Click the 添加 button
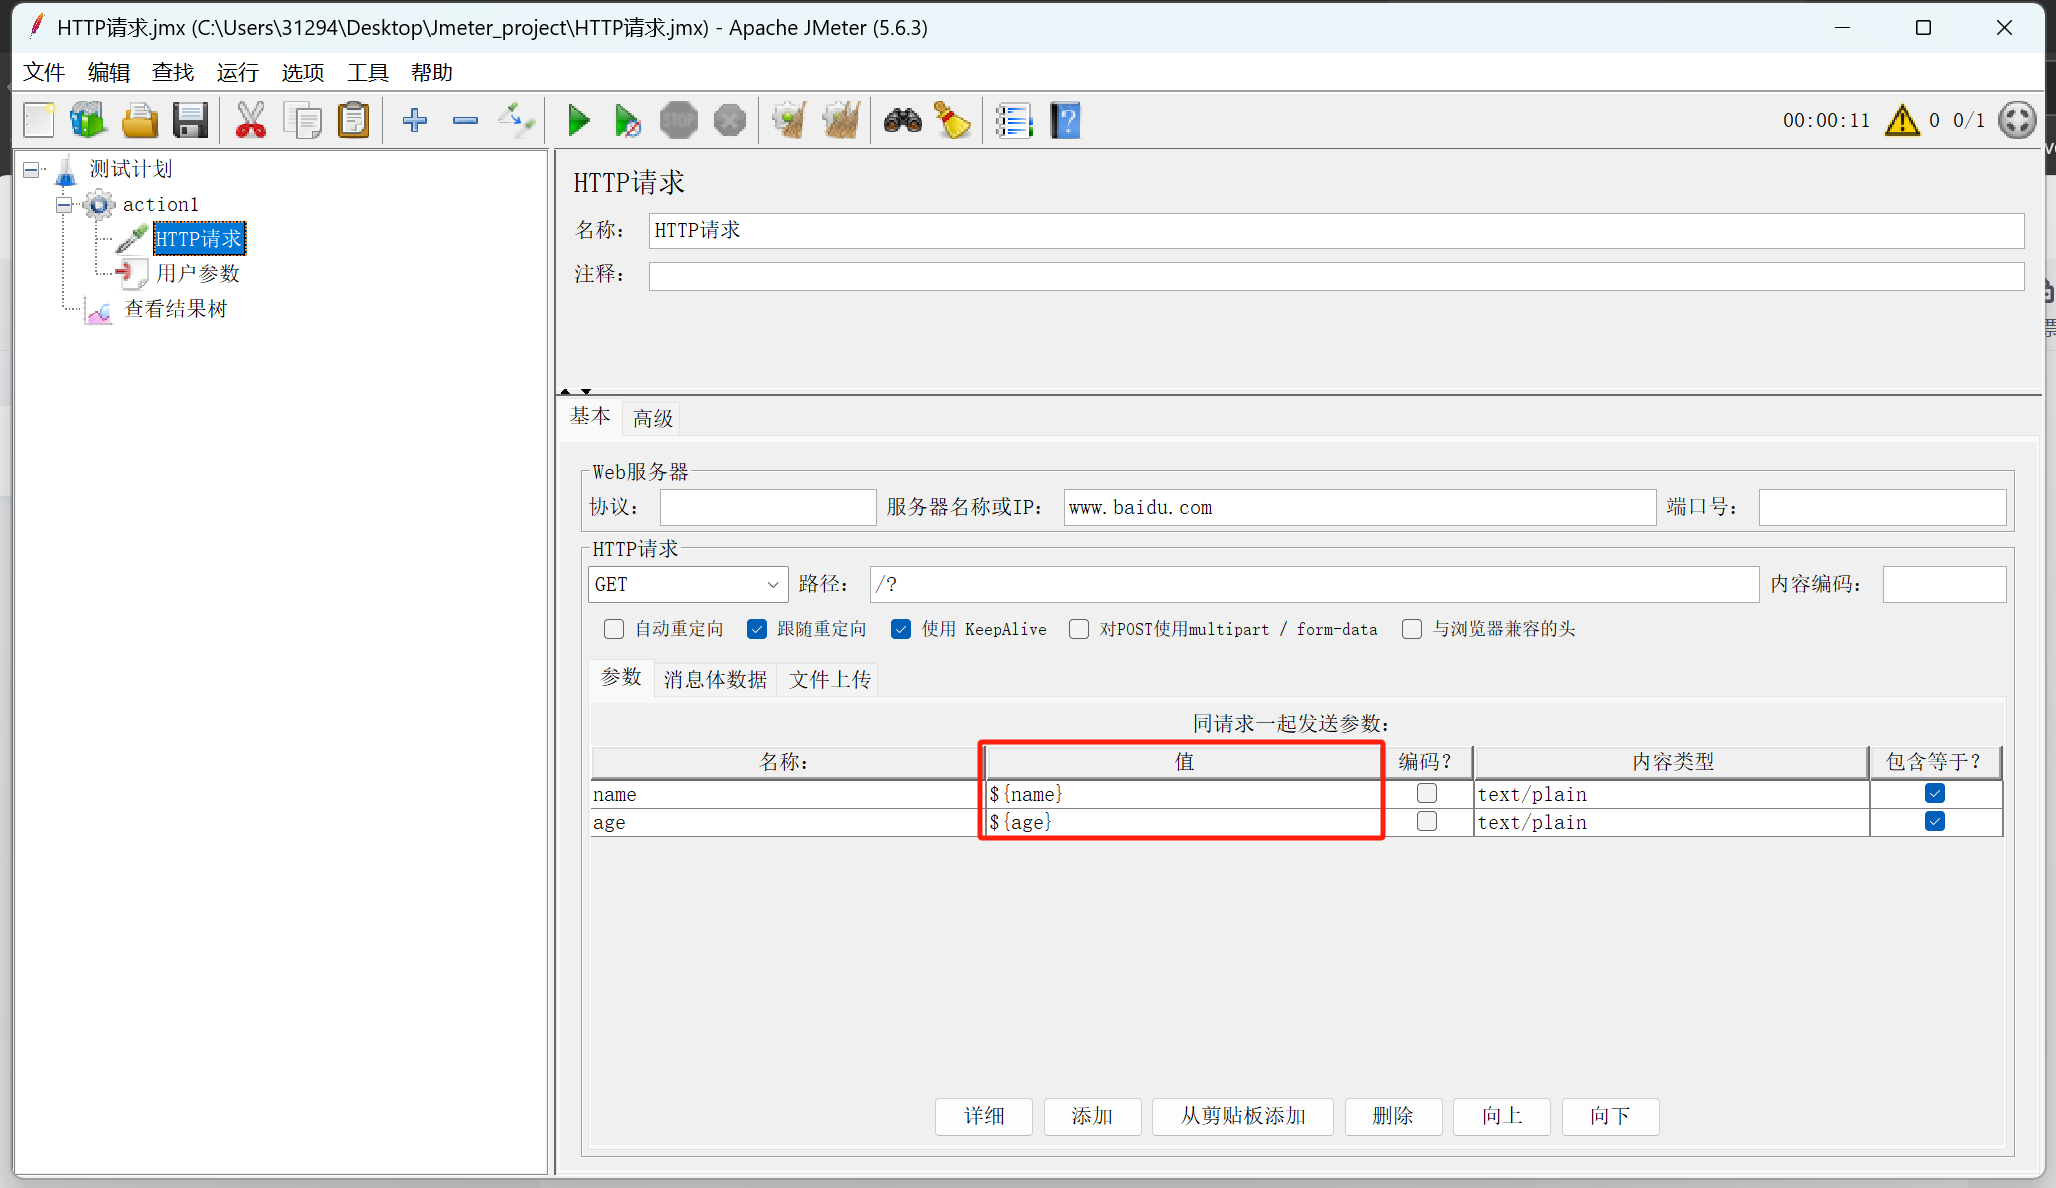 pos(1092,1116)
